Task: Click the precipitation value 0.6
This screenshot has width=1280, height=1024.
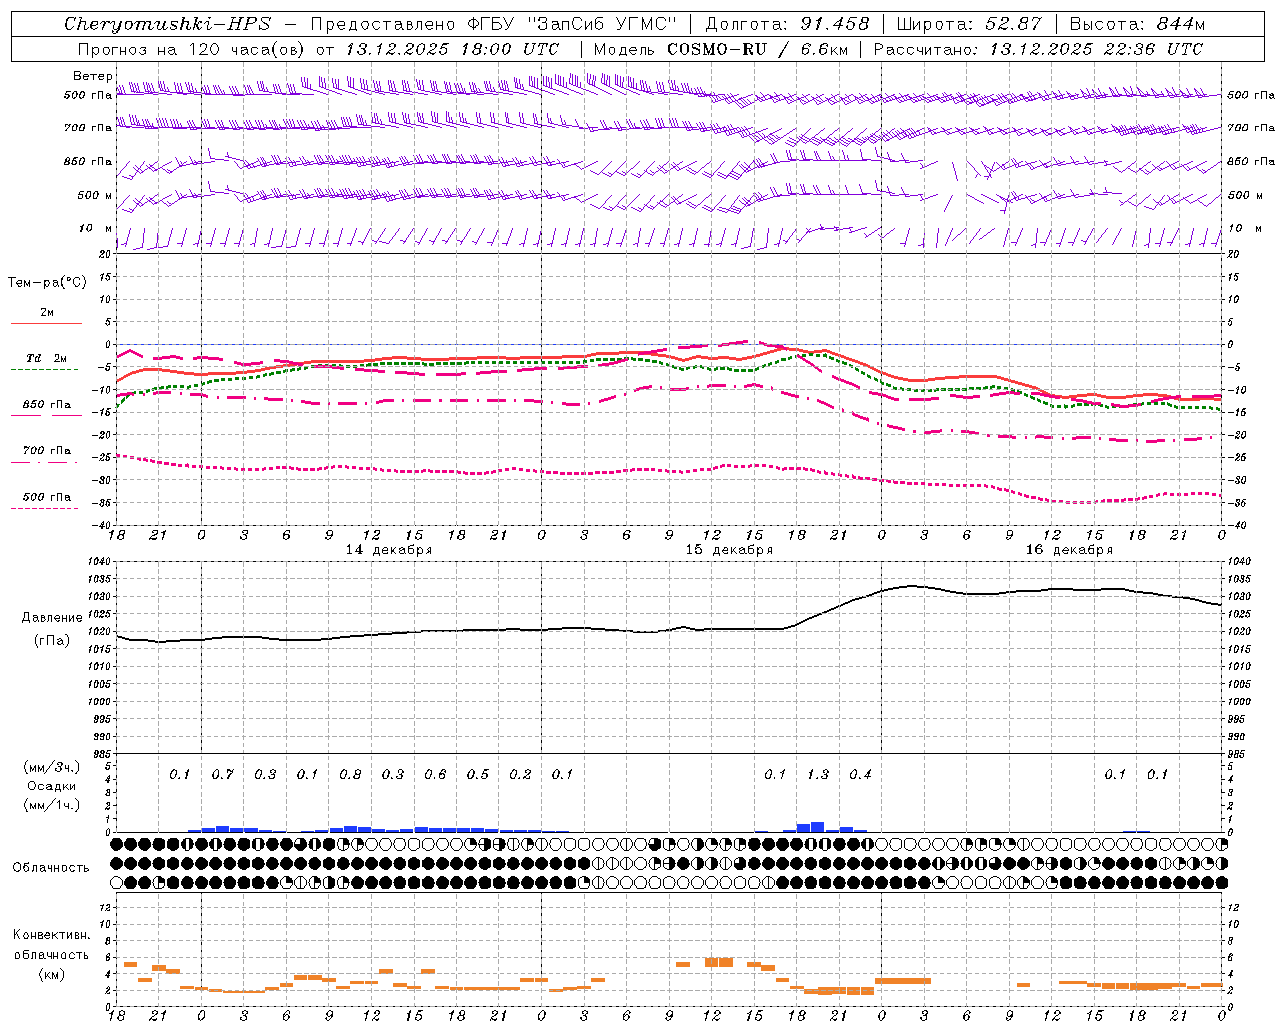Action: [435, 775]
